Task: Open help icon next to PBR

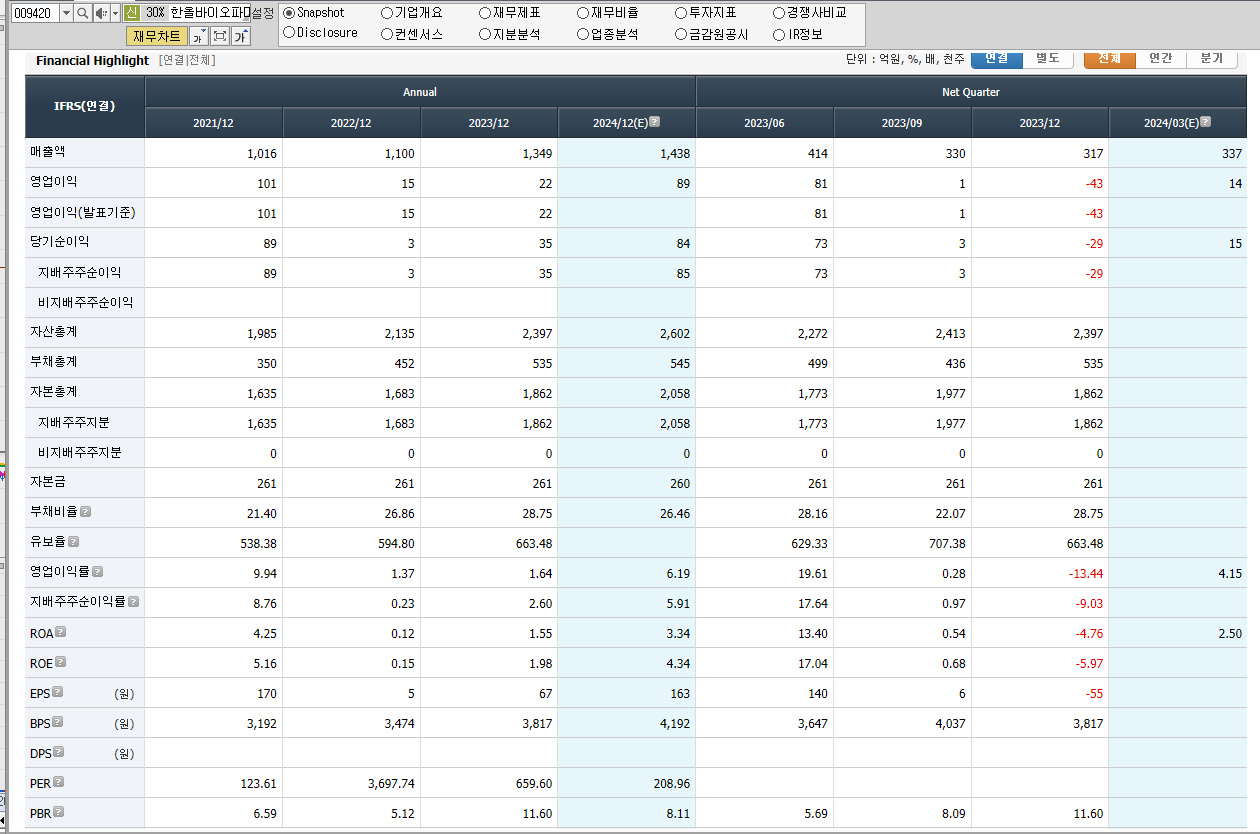Action: (x=58, y=812)
